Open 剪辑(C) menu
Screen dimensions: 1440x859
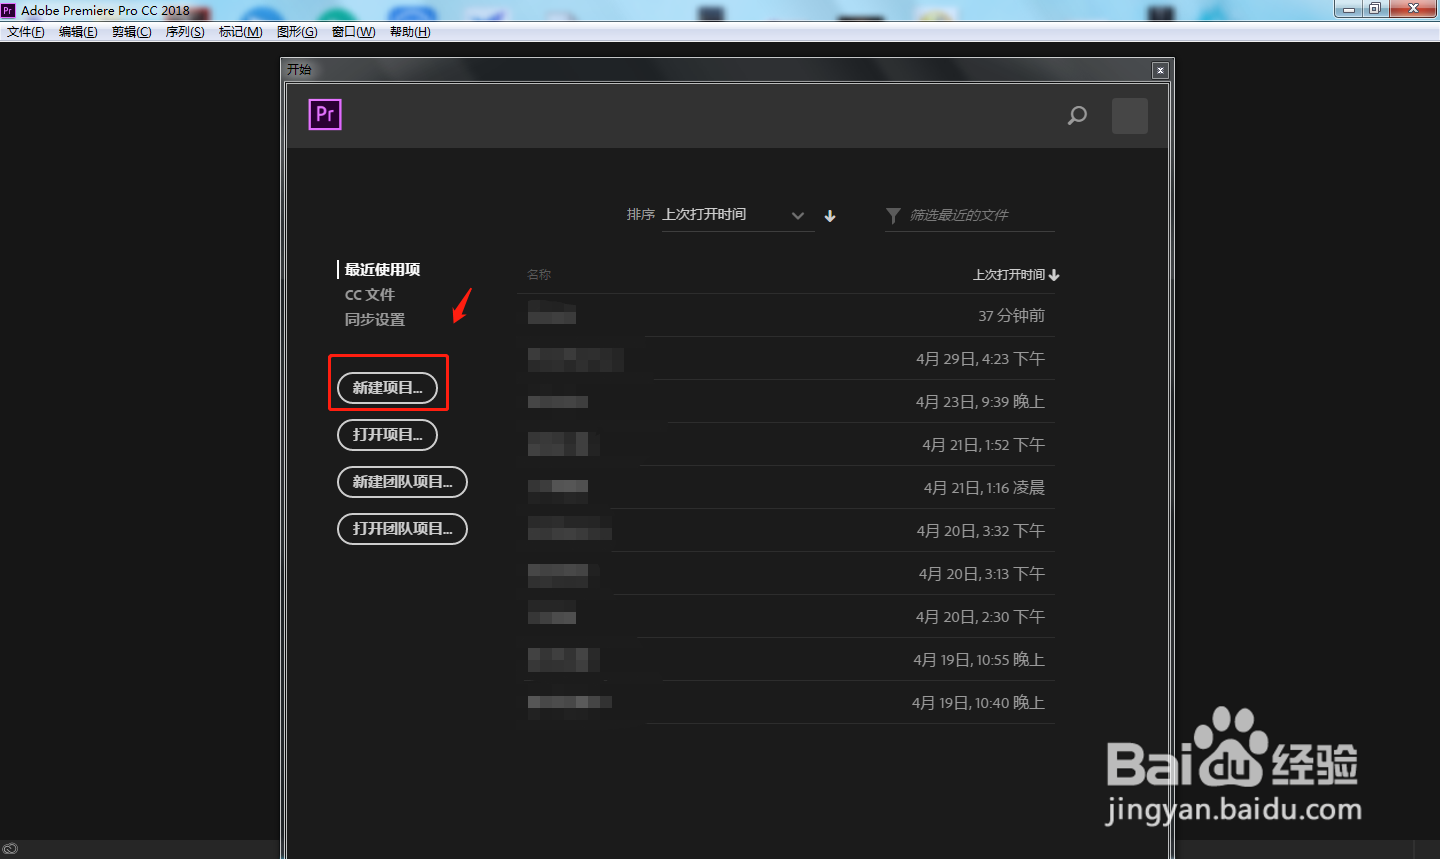click(x=132, y=32)
